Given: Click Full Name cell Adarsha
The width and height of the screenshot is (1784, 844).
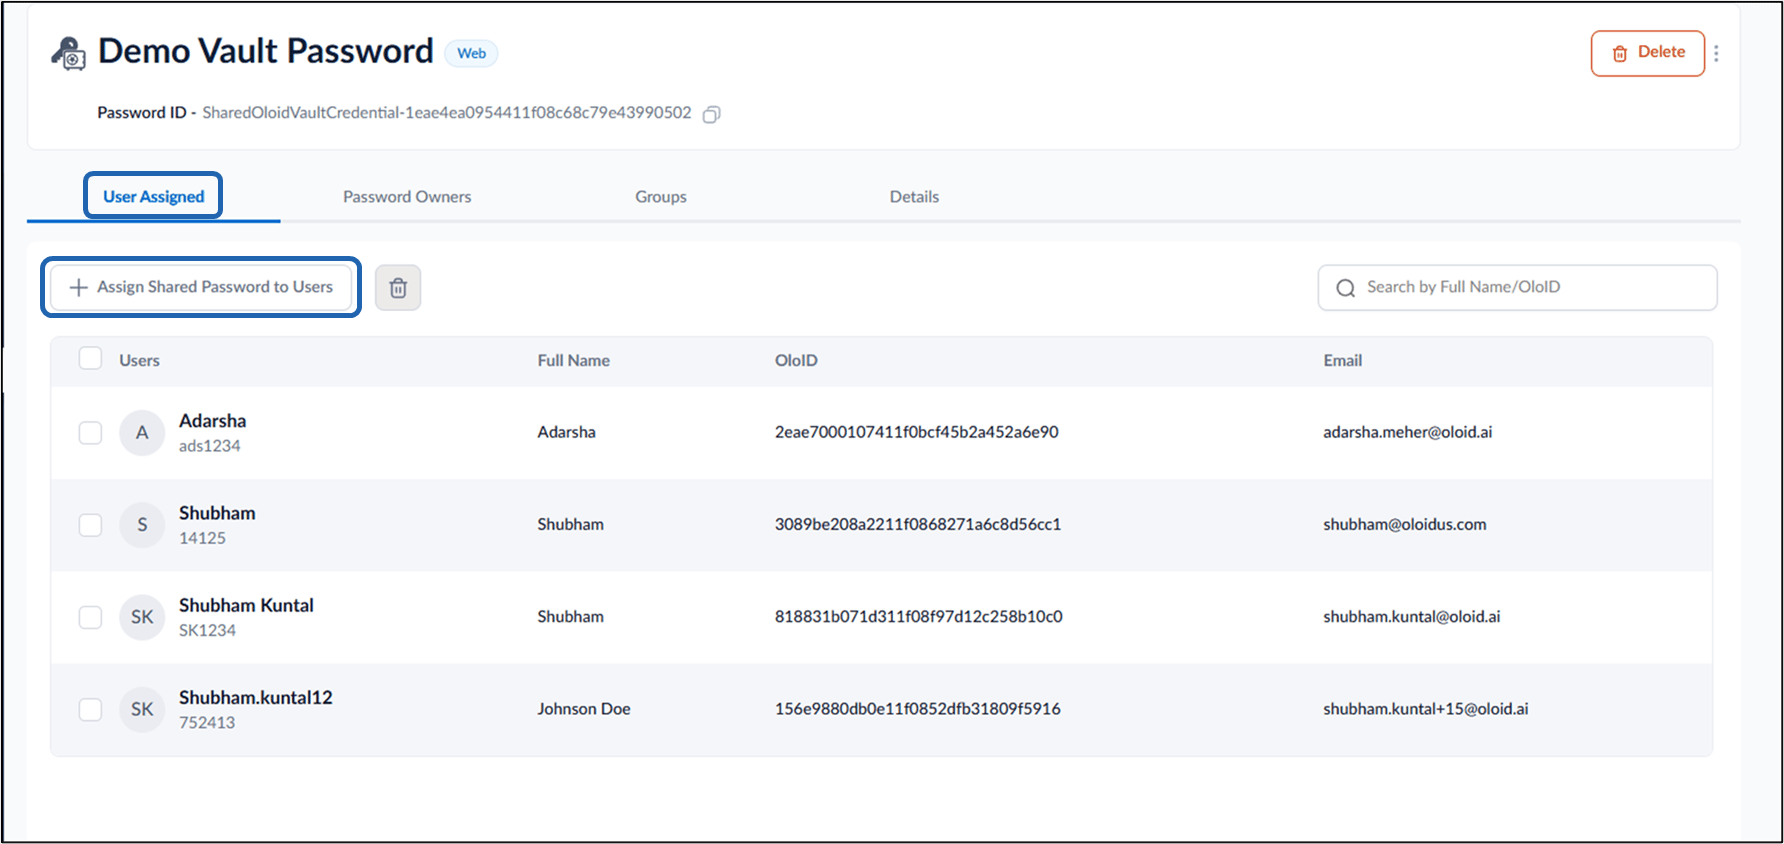Looking at the screenshot, I should coord(566,432).
